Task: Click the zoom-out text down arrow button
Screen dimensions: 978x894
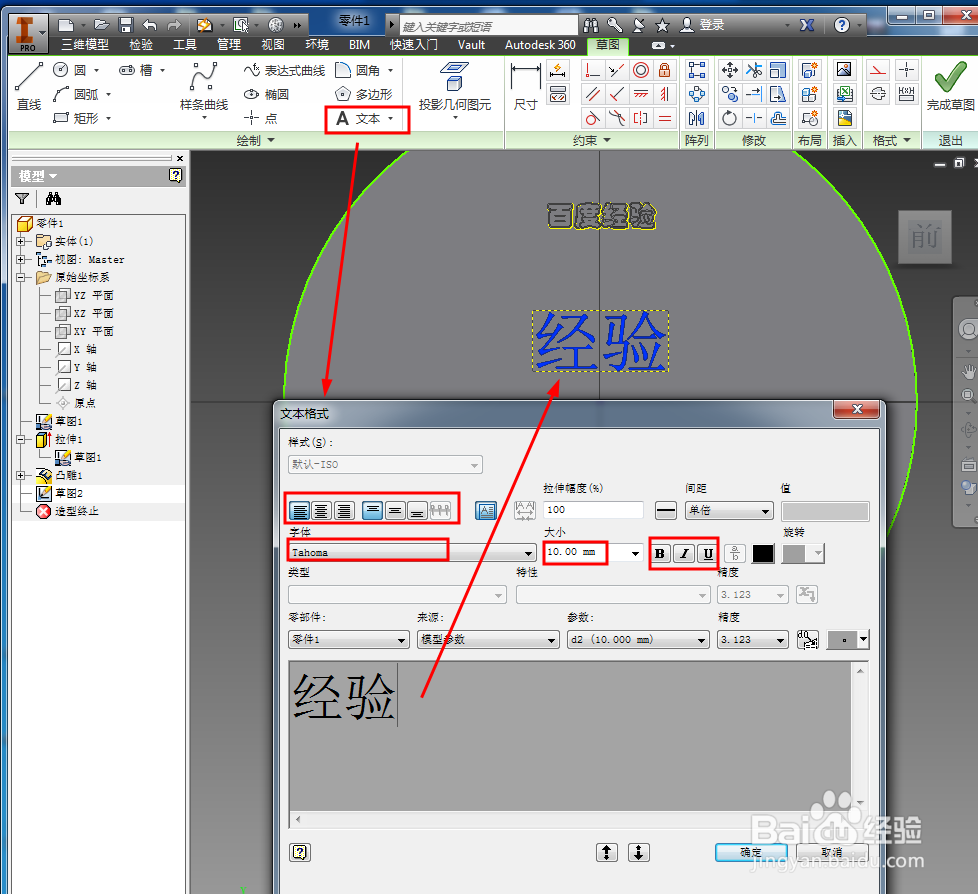Action: coord(639,852)
